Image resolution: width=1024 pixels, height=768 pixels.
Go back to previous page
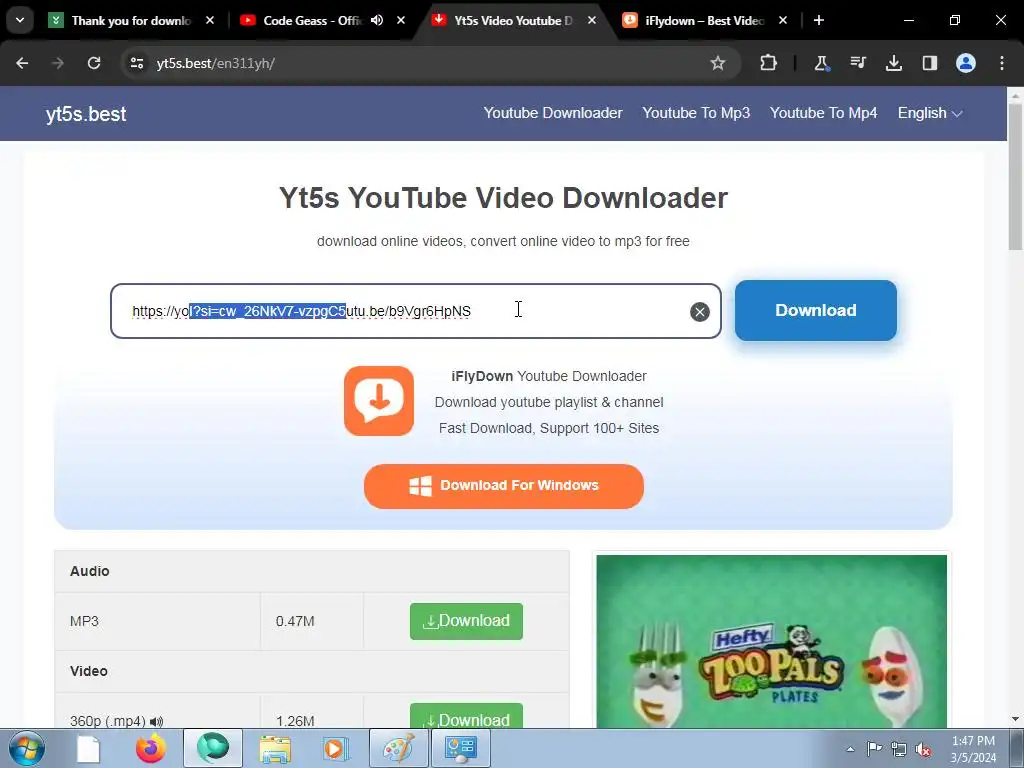pyautogui.click(x=22, y=63)
